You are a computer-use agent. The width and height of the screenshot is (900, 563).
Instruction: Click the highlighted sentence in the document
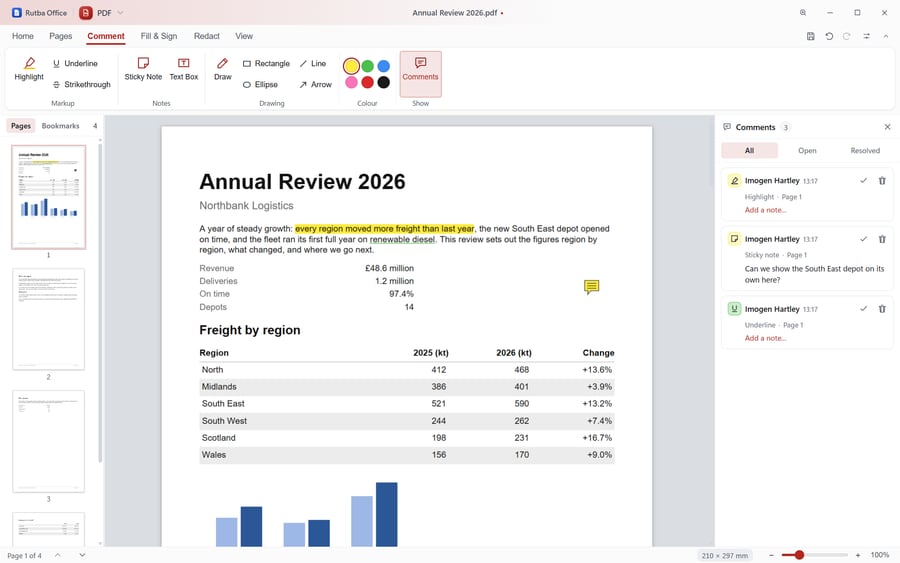pos(385,228)
